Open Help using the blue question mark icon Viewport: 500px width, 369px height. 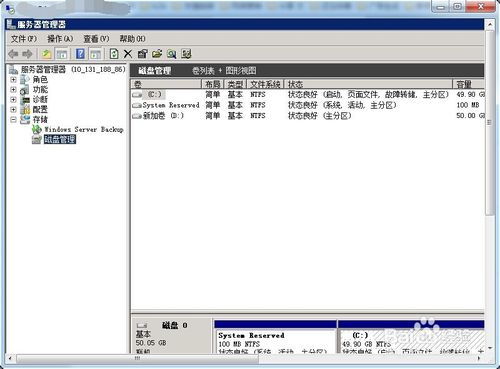click(x=80, y=54)
